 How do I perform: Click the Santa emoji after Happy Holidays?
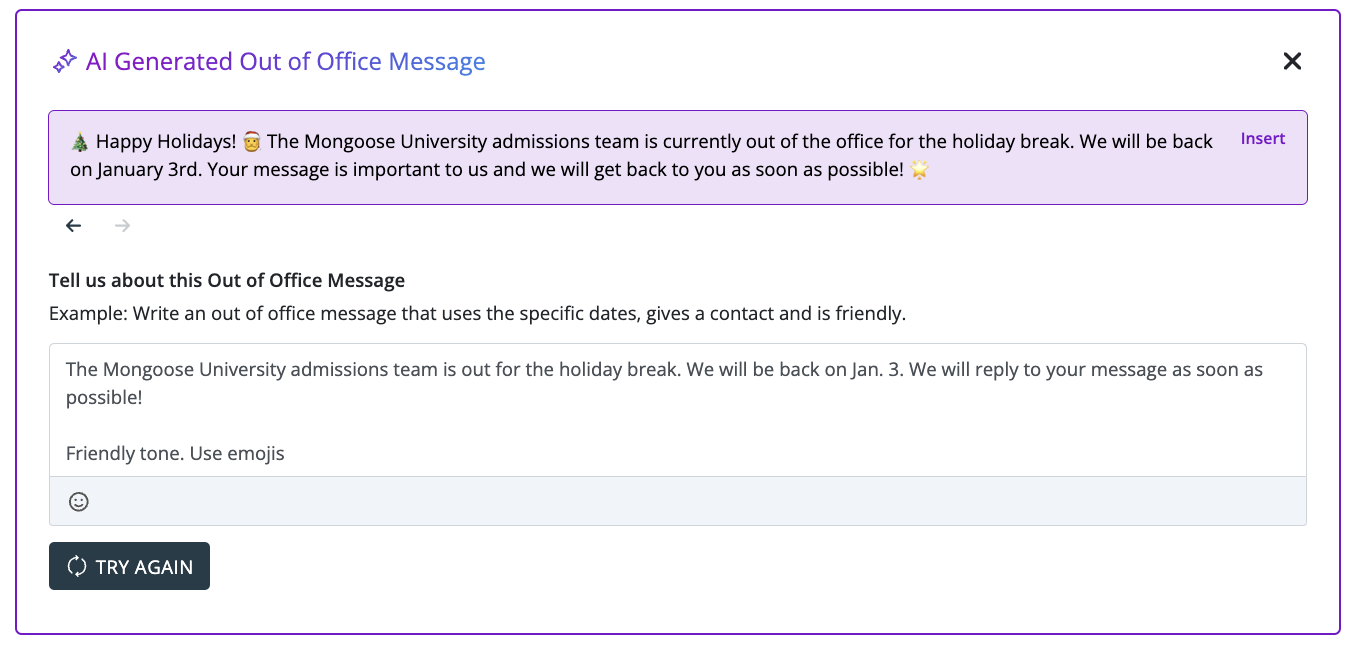[251, 142]
